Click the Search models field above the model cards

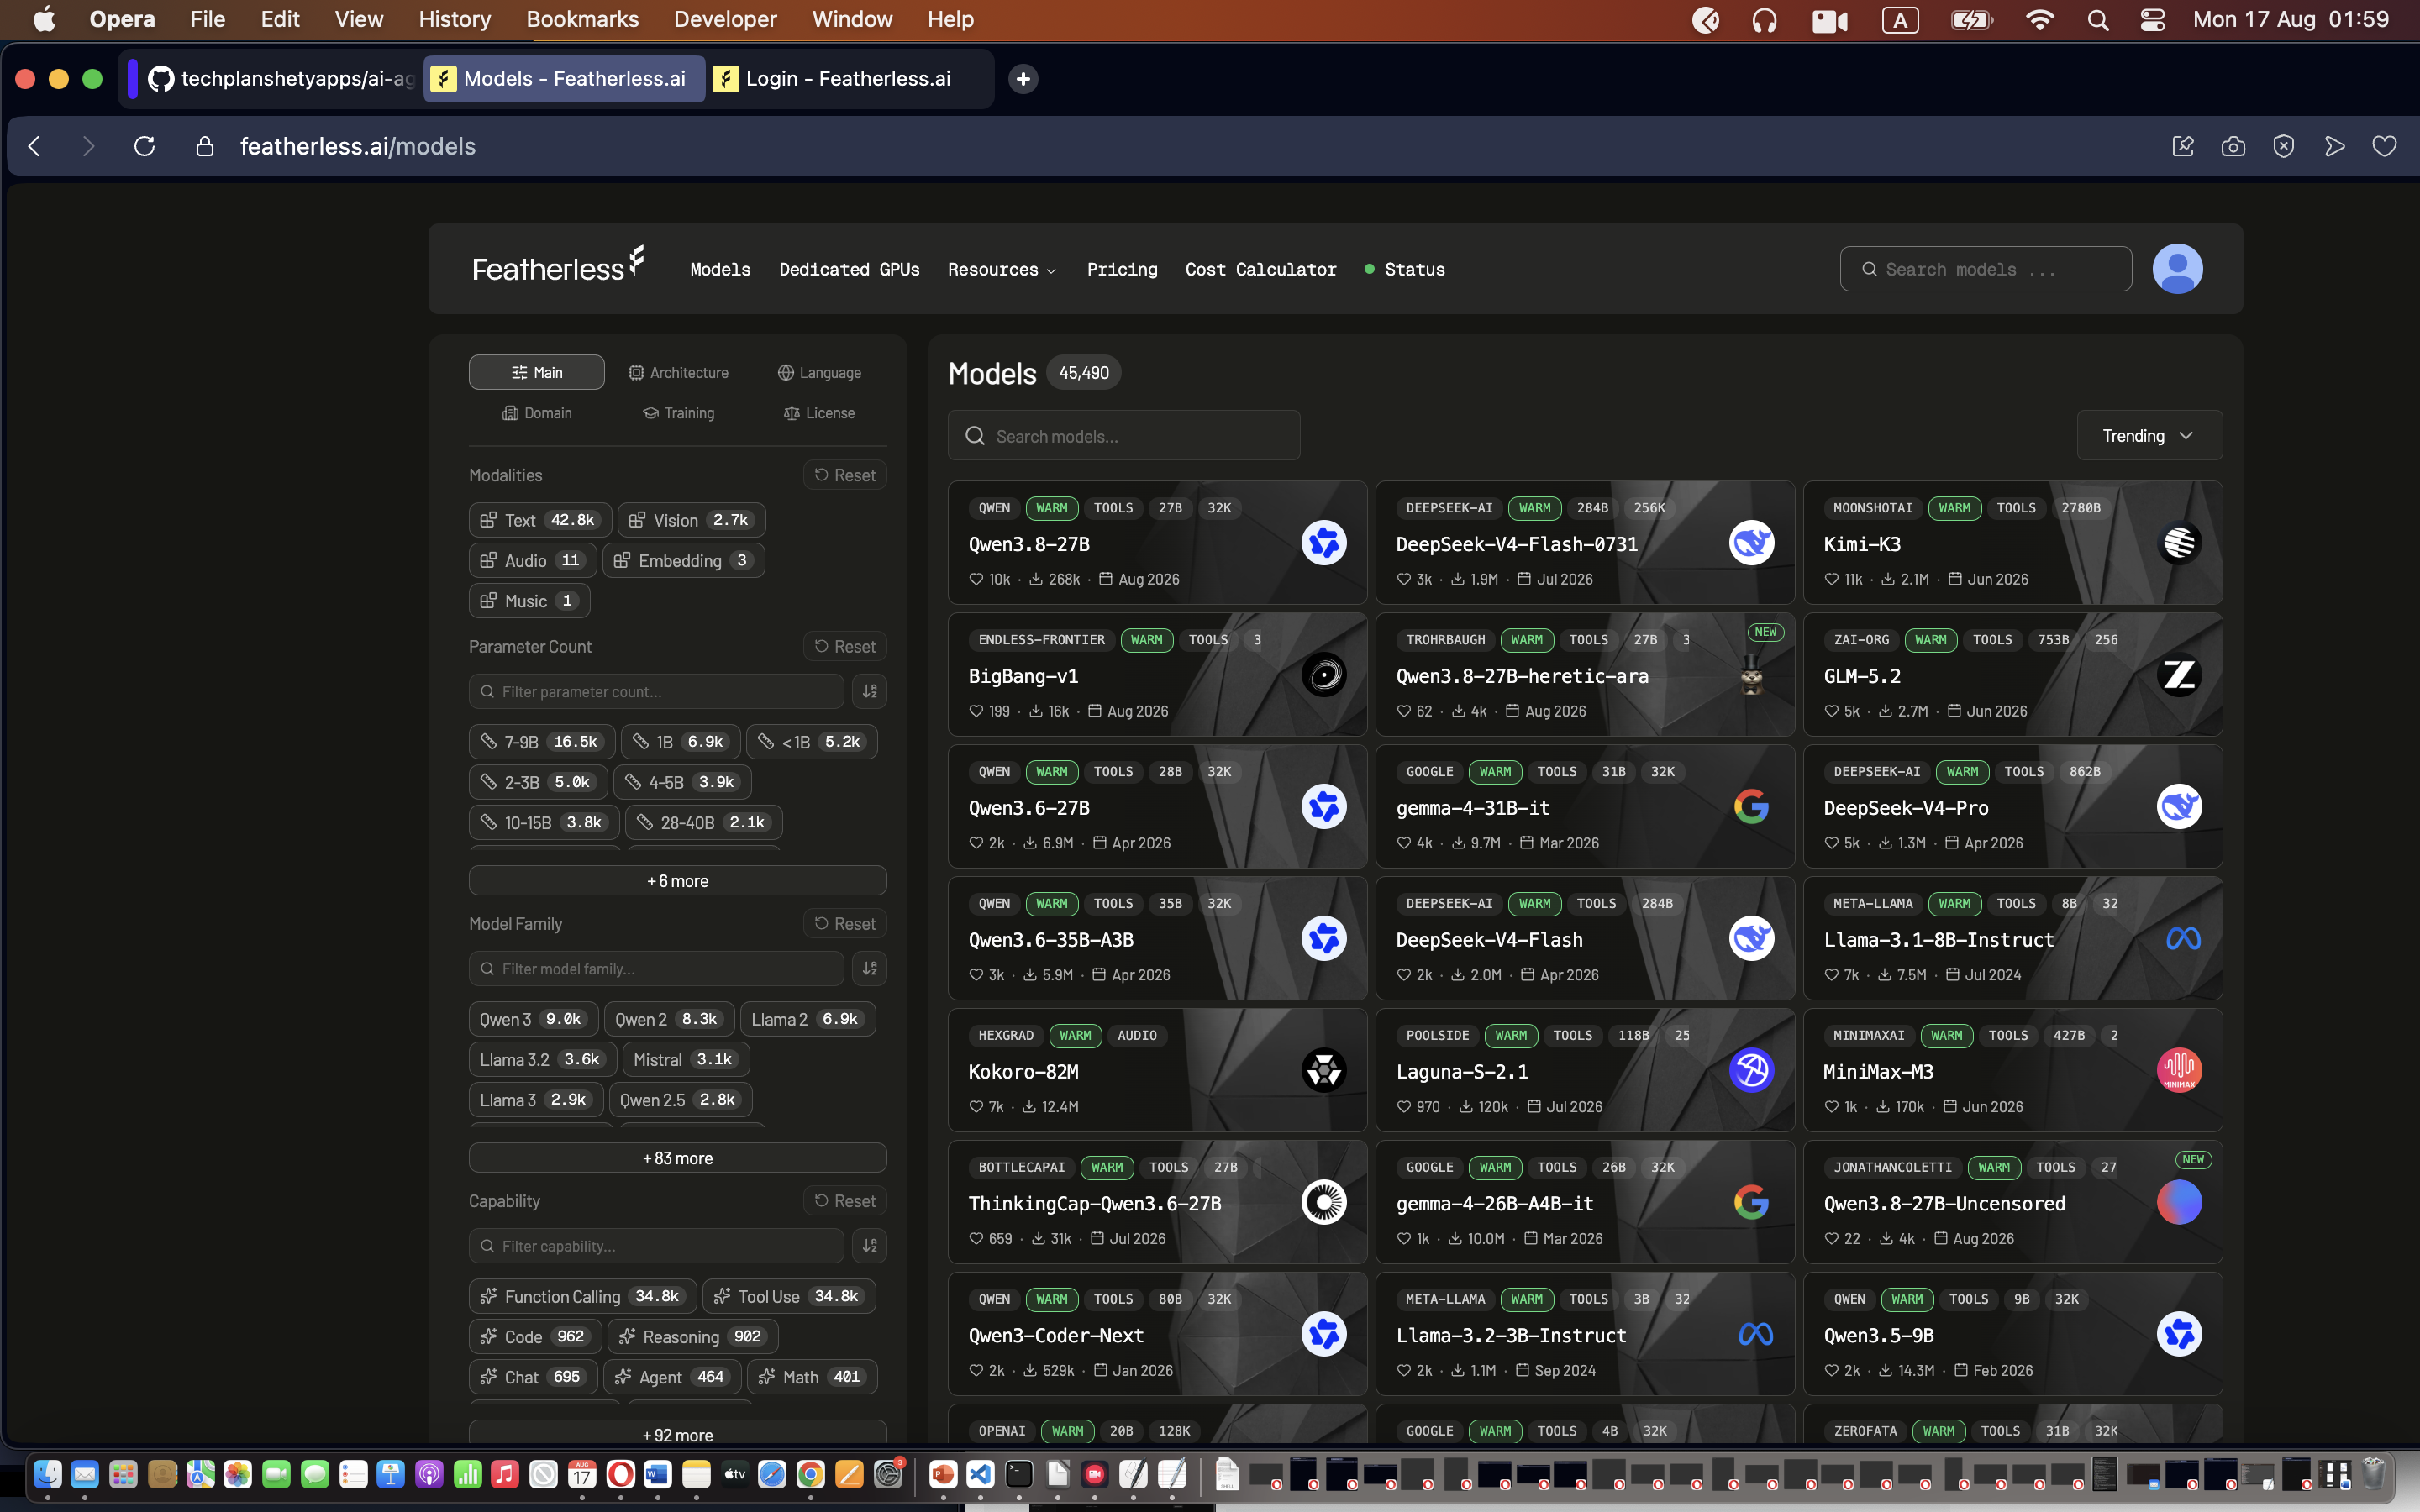click(x=1124, y=435)
